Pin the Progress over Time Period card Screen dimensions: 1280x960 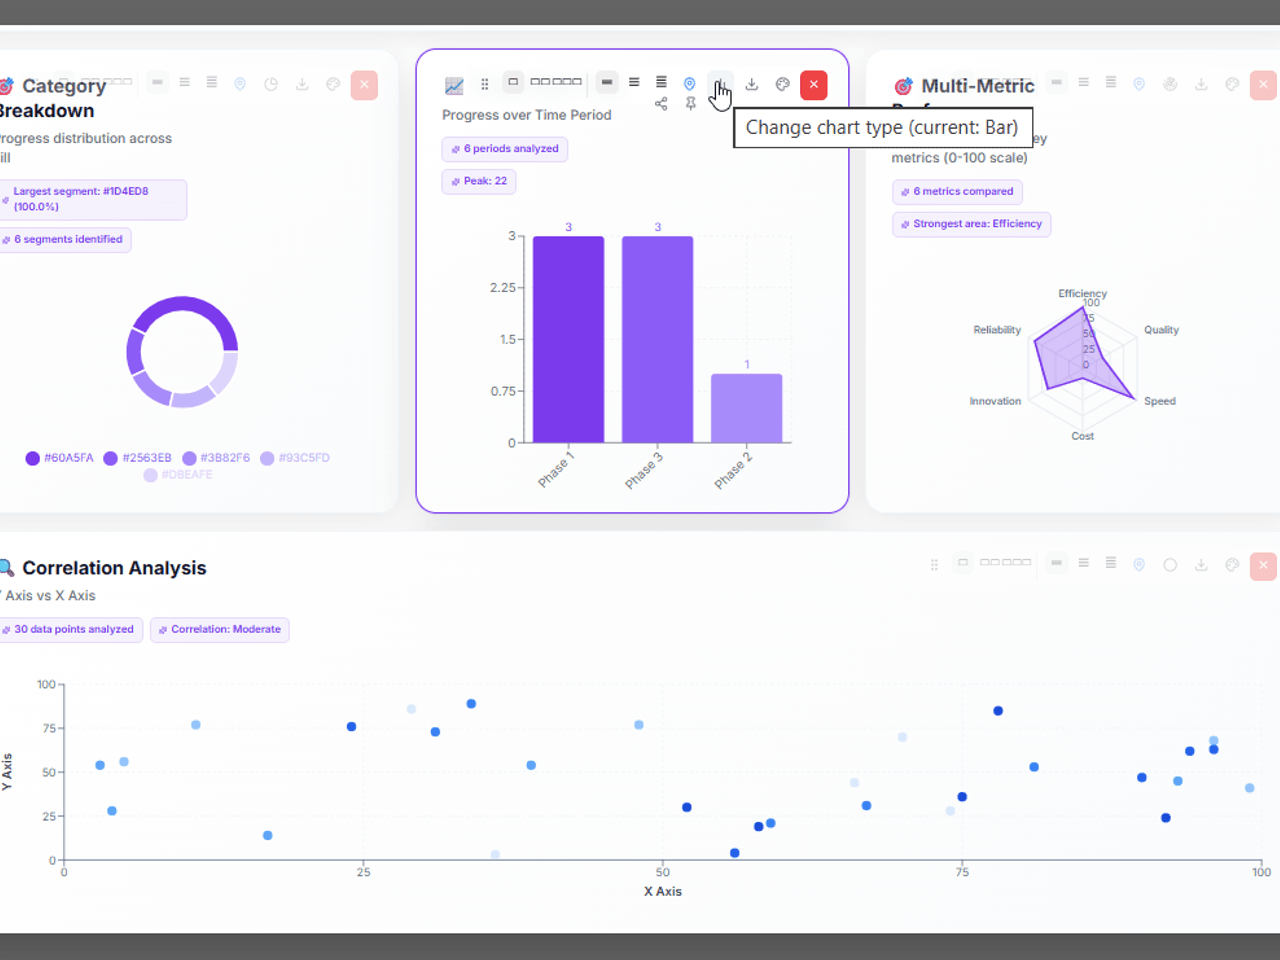click(x=690, y=103)
